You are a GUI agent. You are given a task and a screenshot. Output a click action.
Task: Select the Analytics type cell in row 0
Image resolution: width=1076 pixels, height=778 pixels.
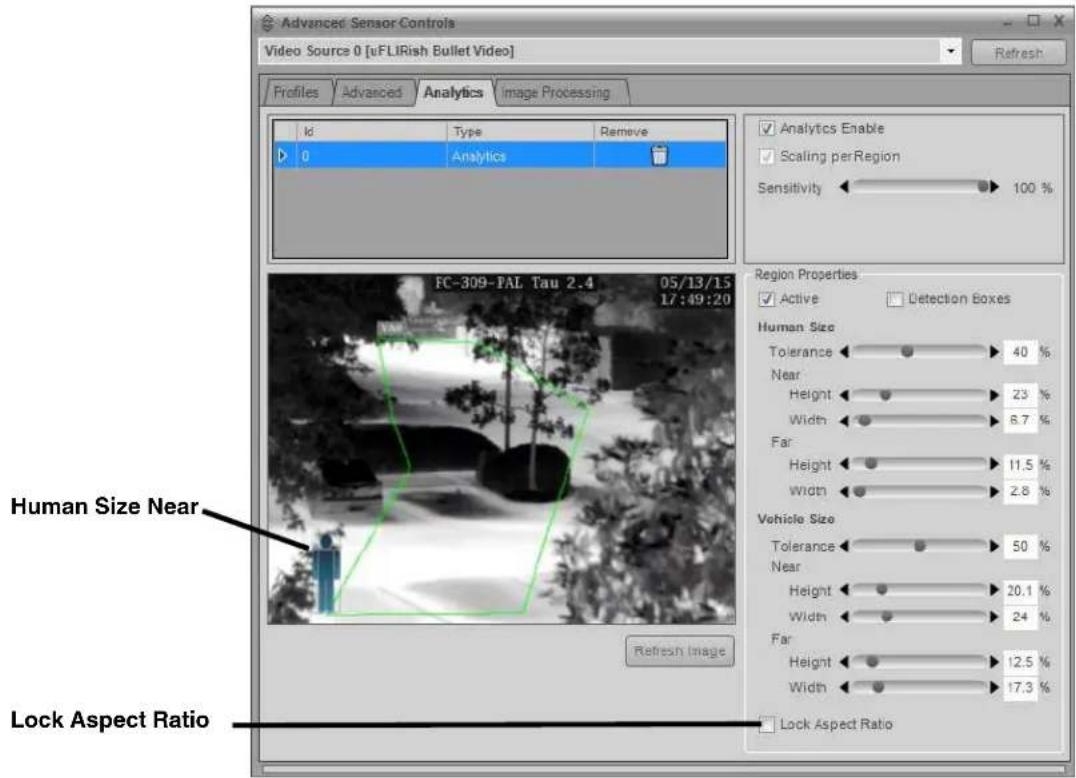tap(520, 156)
